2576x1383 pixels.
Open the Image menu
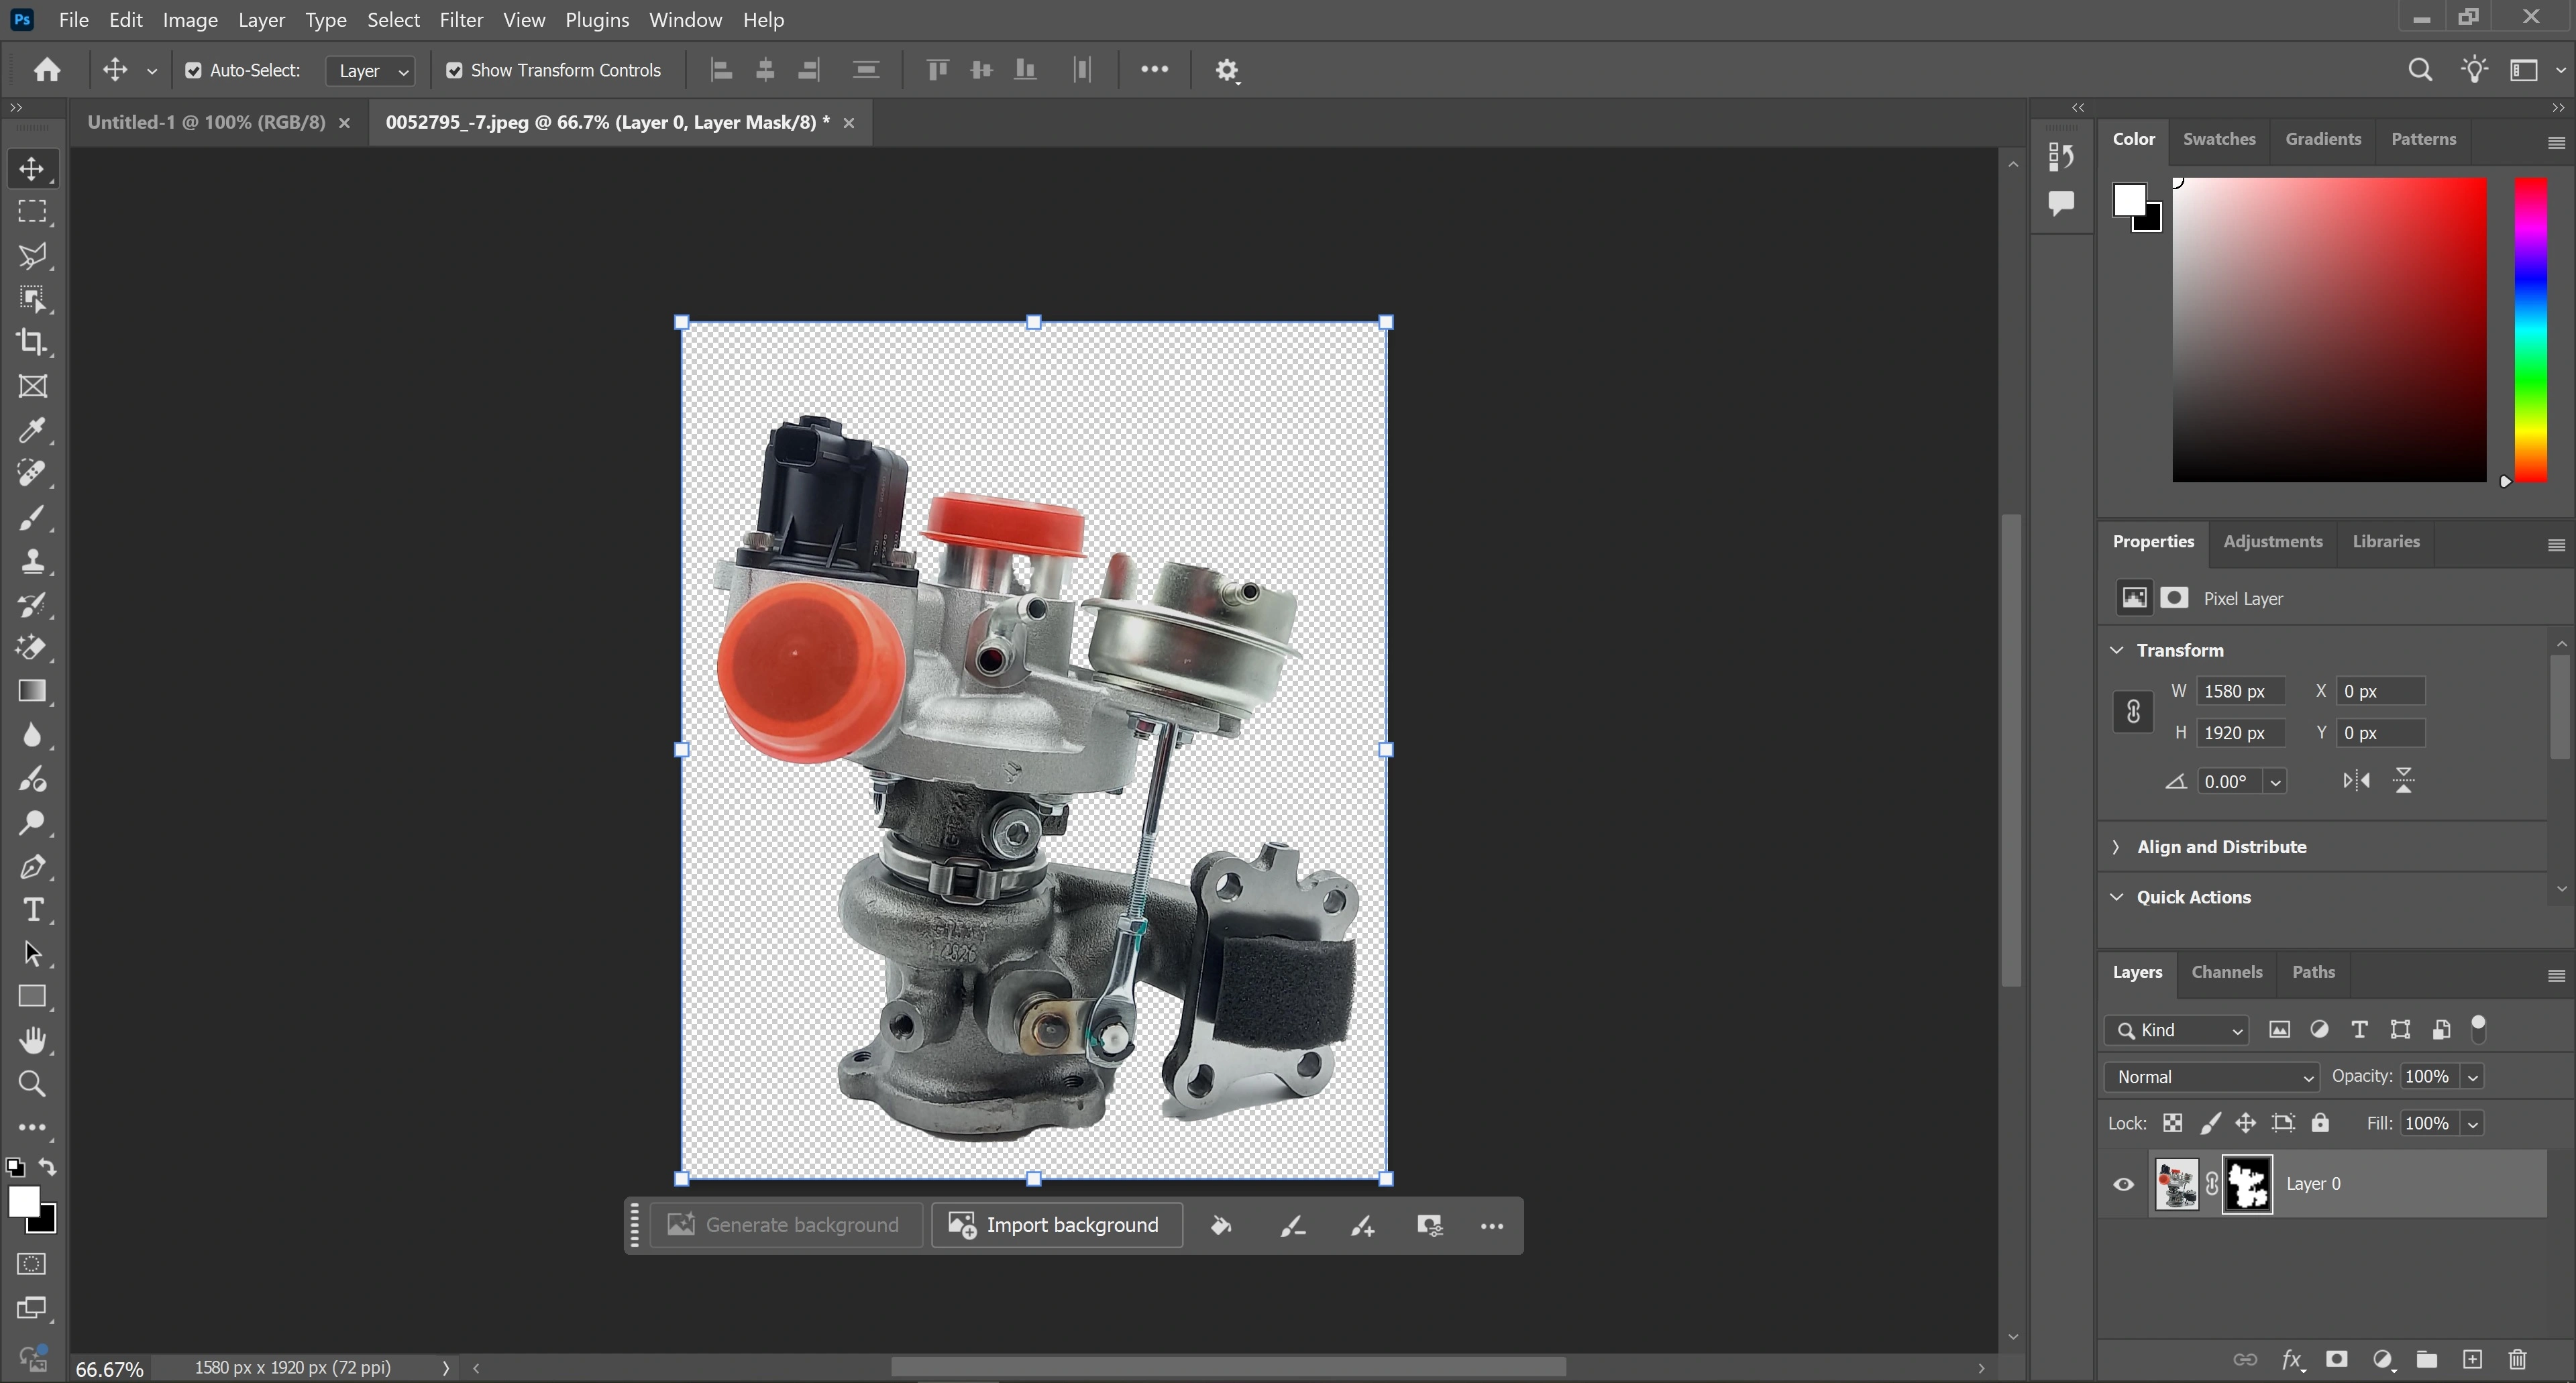190,20
